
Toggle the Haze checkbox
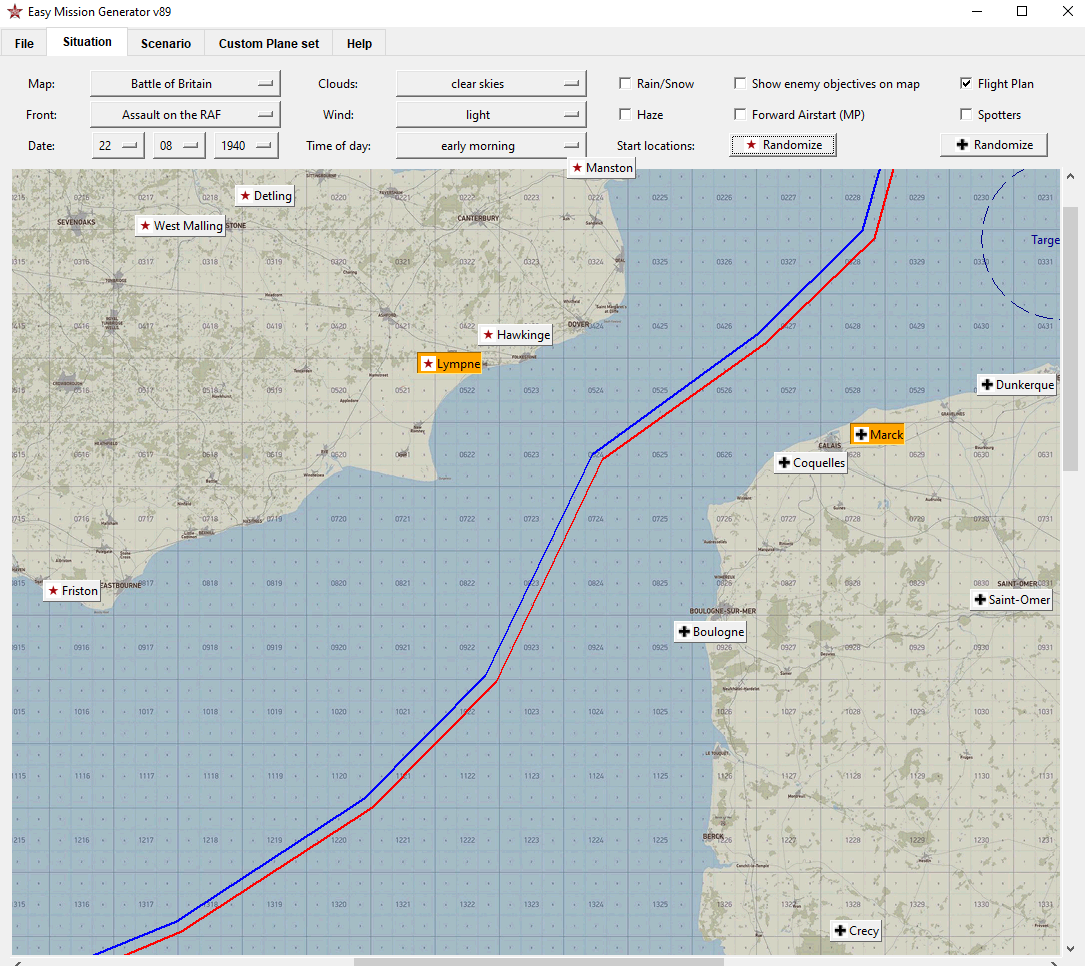coord(625,114)
